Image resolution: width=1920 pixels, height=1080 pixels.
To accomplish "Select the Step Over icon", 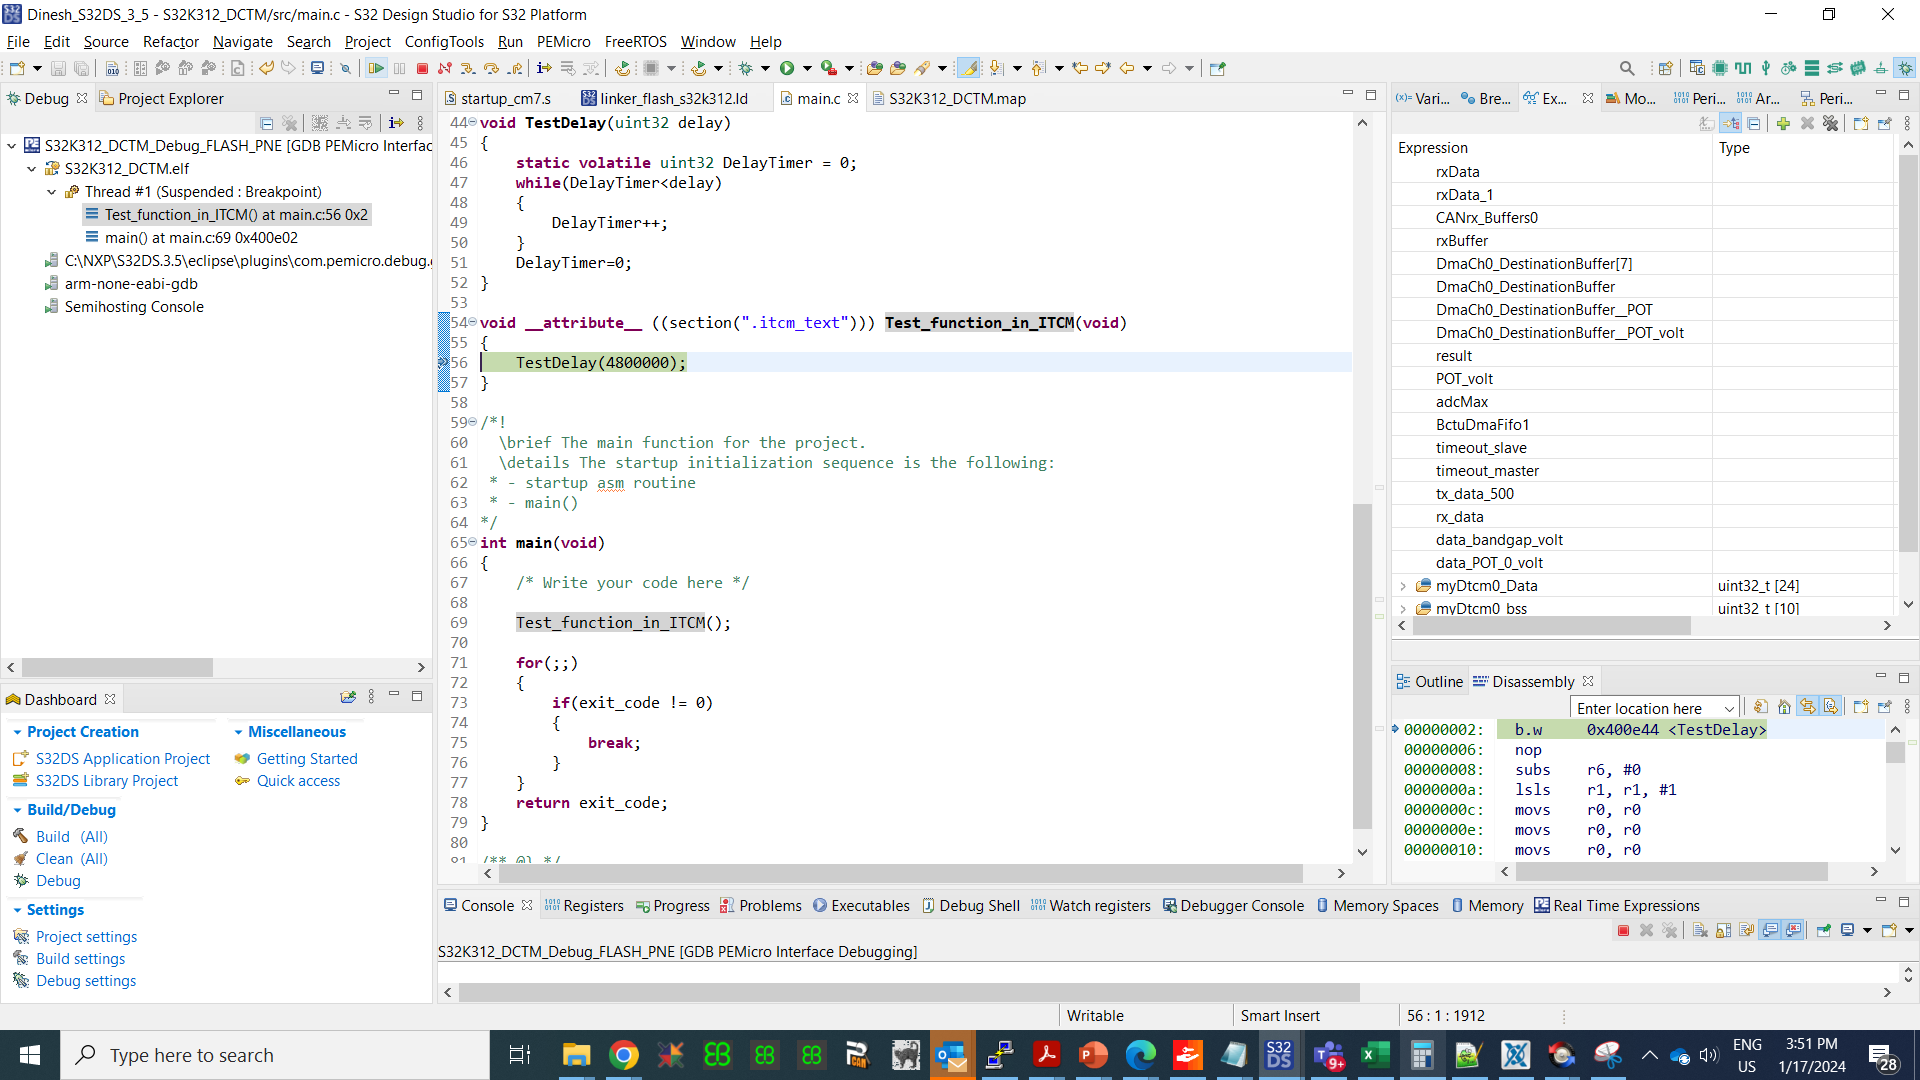I will pyautogui.click(x=490, y=67).
